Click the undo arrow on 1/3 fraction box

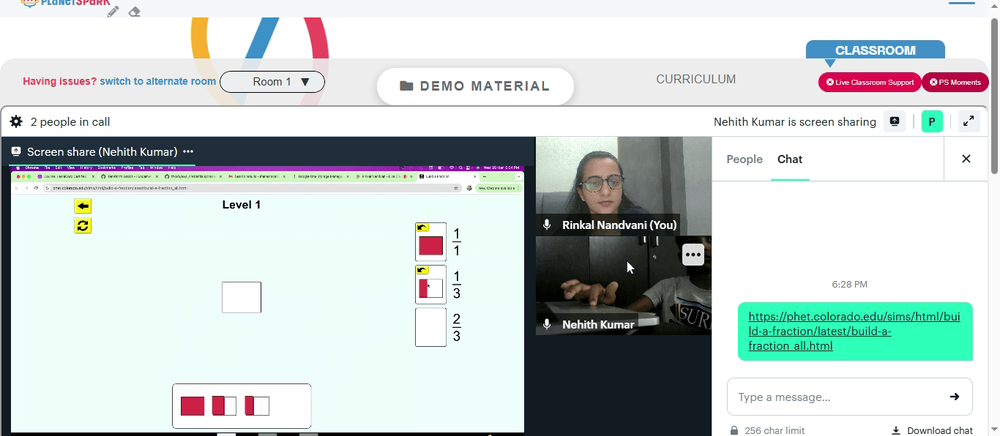[x=422, y=270]
